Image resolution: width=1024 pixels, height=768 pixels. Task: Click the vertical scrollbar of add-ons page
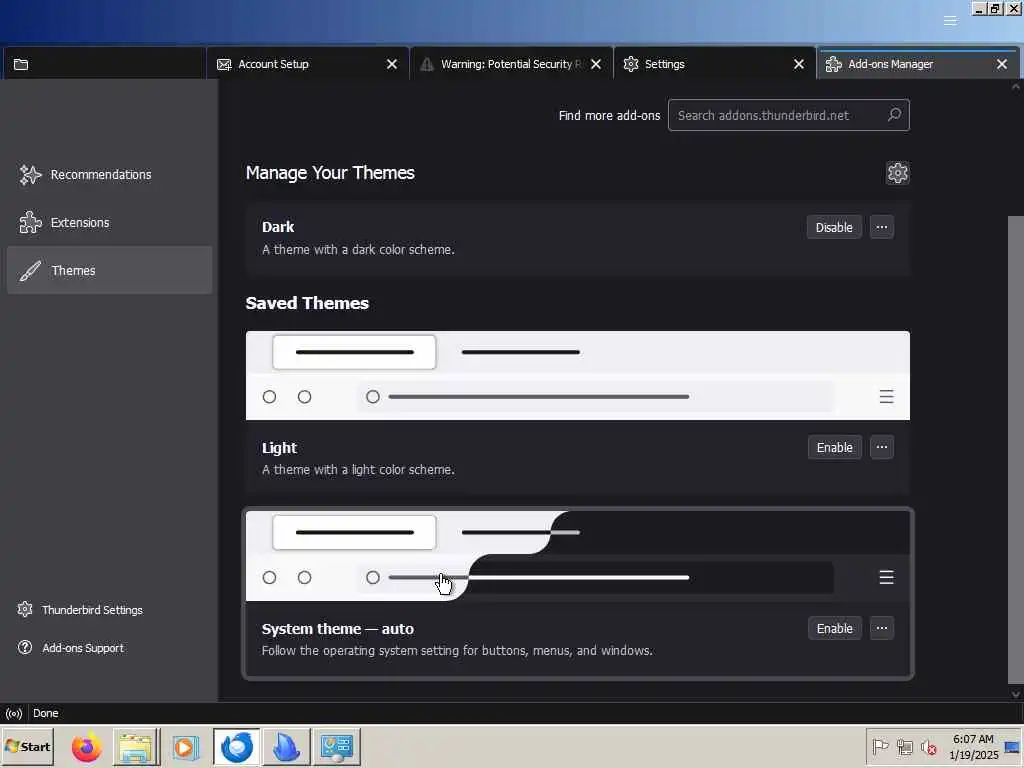(x=1016, y=449)
